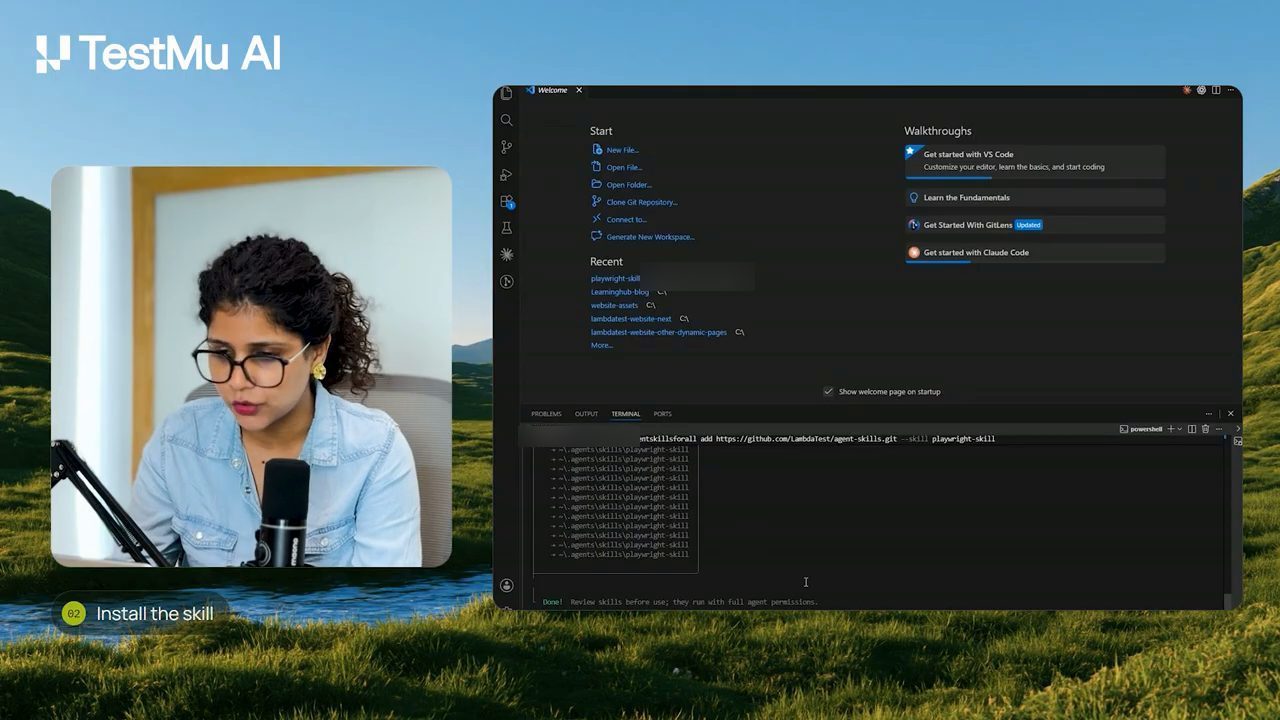The width and height of the screenshot is (1280, 720).
Task: Open the Search view in activity bar
Action: [506, 120]
